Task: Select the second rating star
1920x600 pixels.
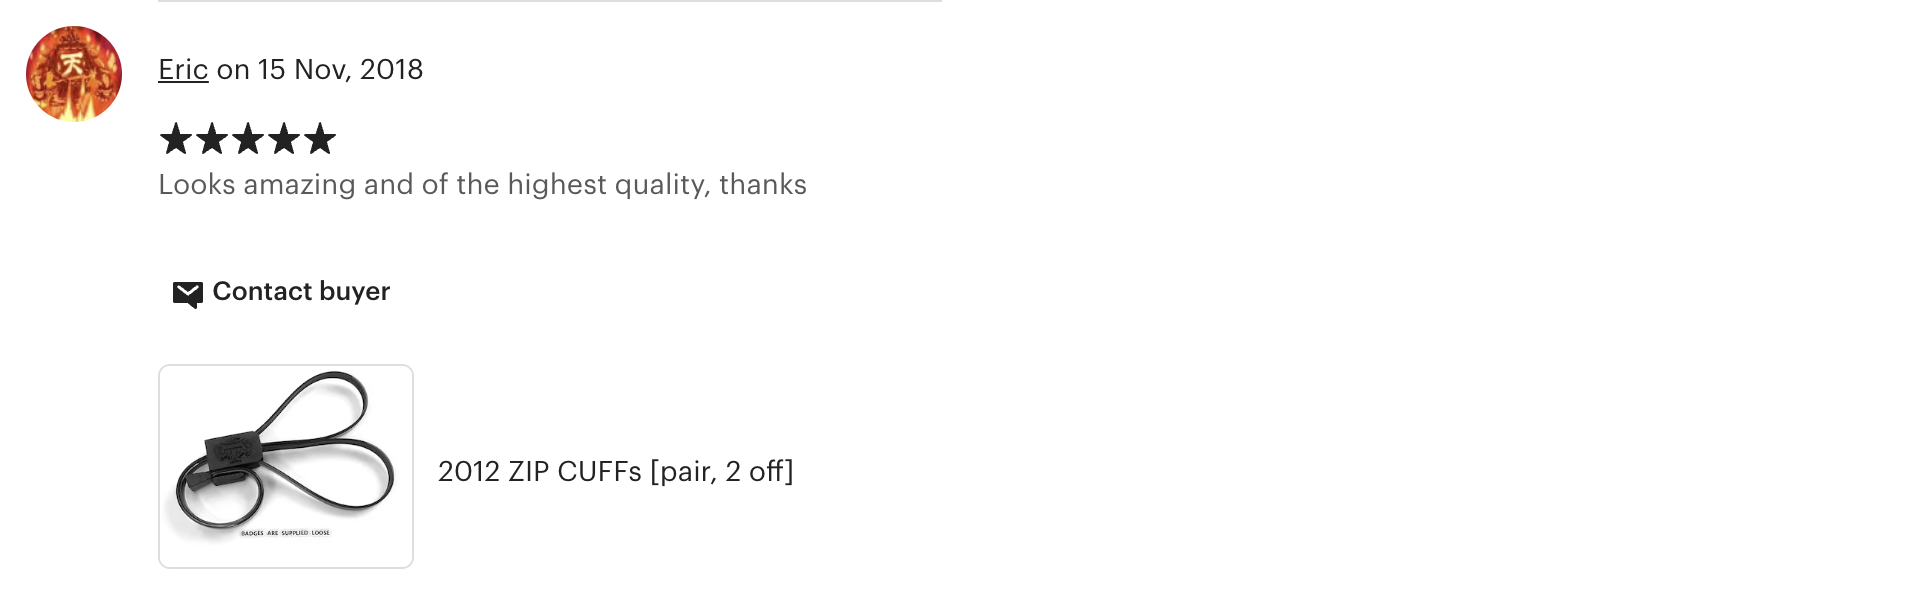Action: (212, 139)
